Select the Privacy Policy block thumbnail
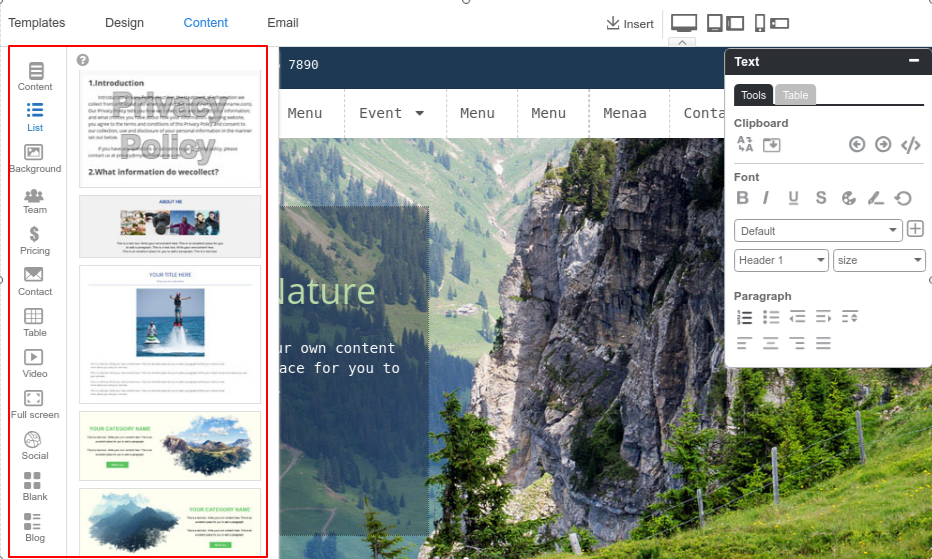Viewport: 932px width, 559px height. pyautogui.click(x=170, y=129)
